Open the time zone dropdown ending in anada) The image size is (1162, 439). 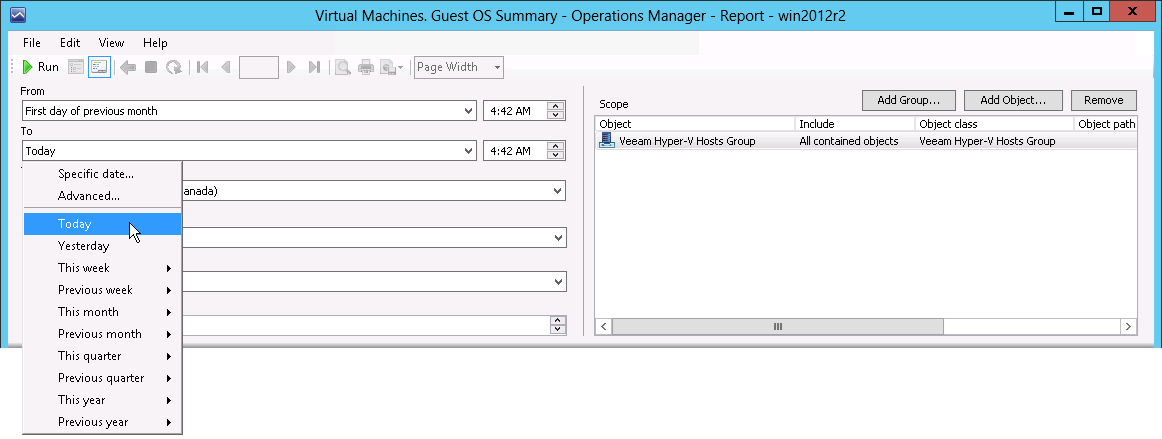[x=557, y=191]
